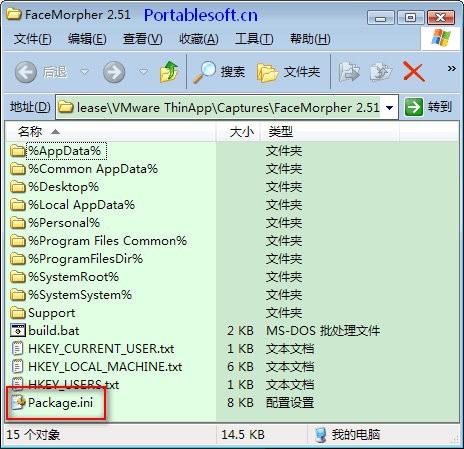Open the address bar dropdown arrow
Viewport: 464px width, 449px height.
(389, 108)
